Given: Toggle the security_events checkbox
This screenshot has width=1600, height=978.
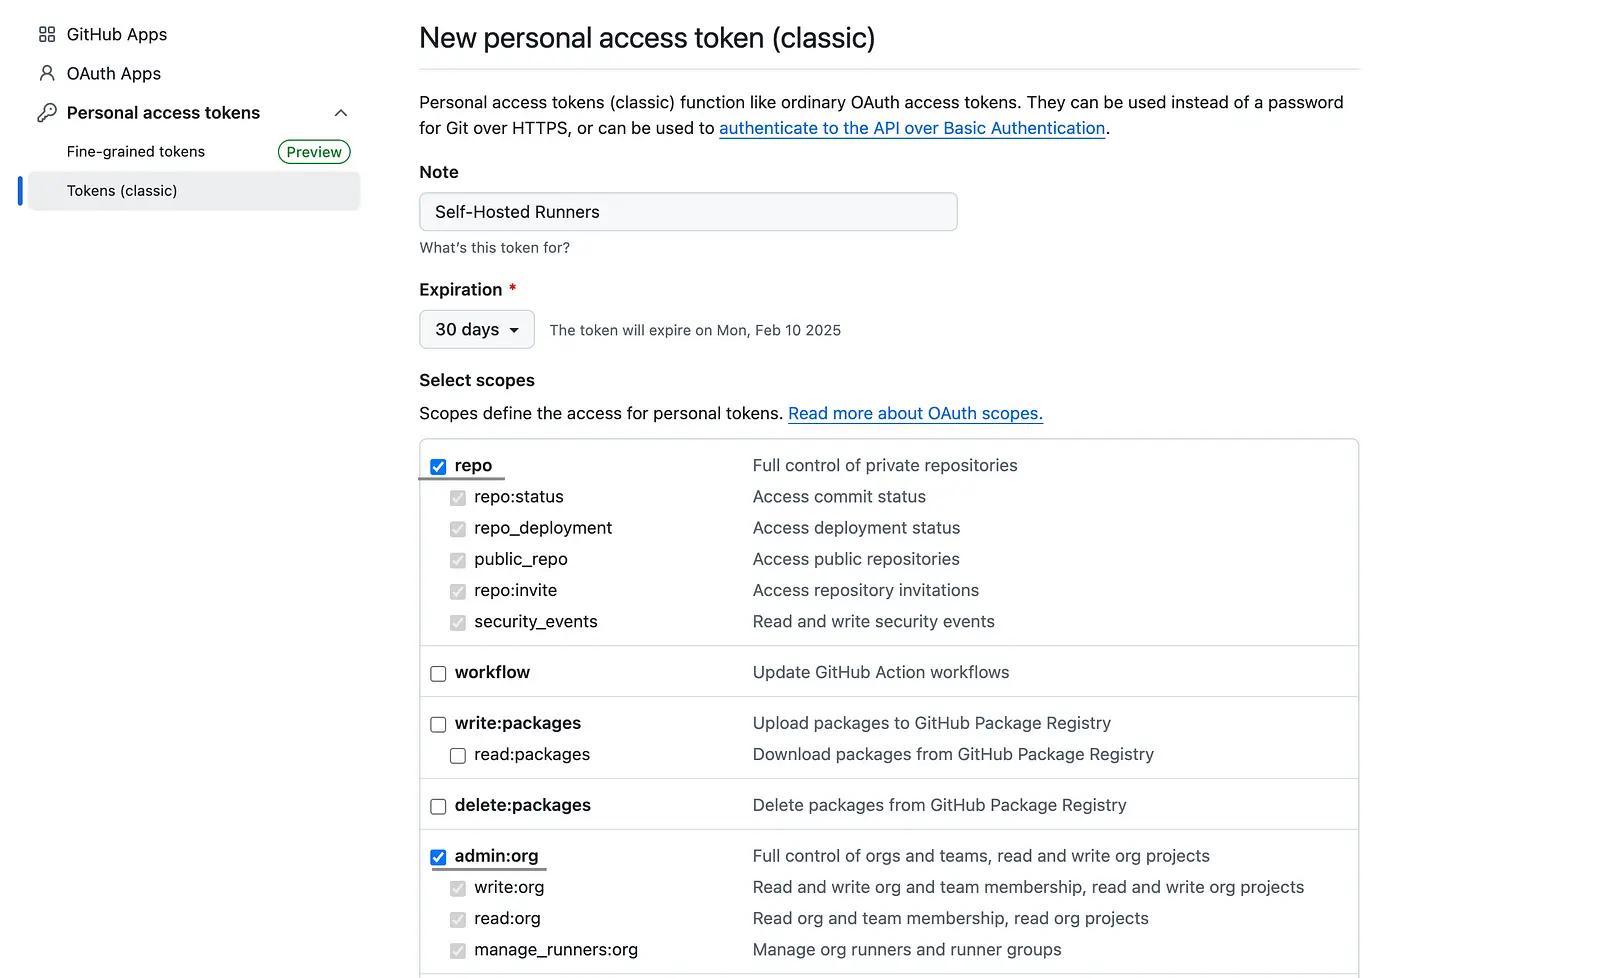Looking at the screenshot, I should click(x=458, y=623).
